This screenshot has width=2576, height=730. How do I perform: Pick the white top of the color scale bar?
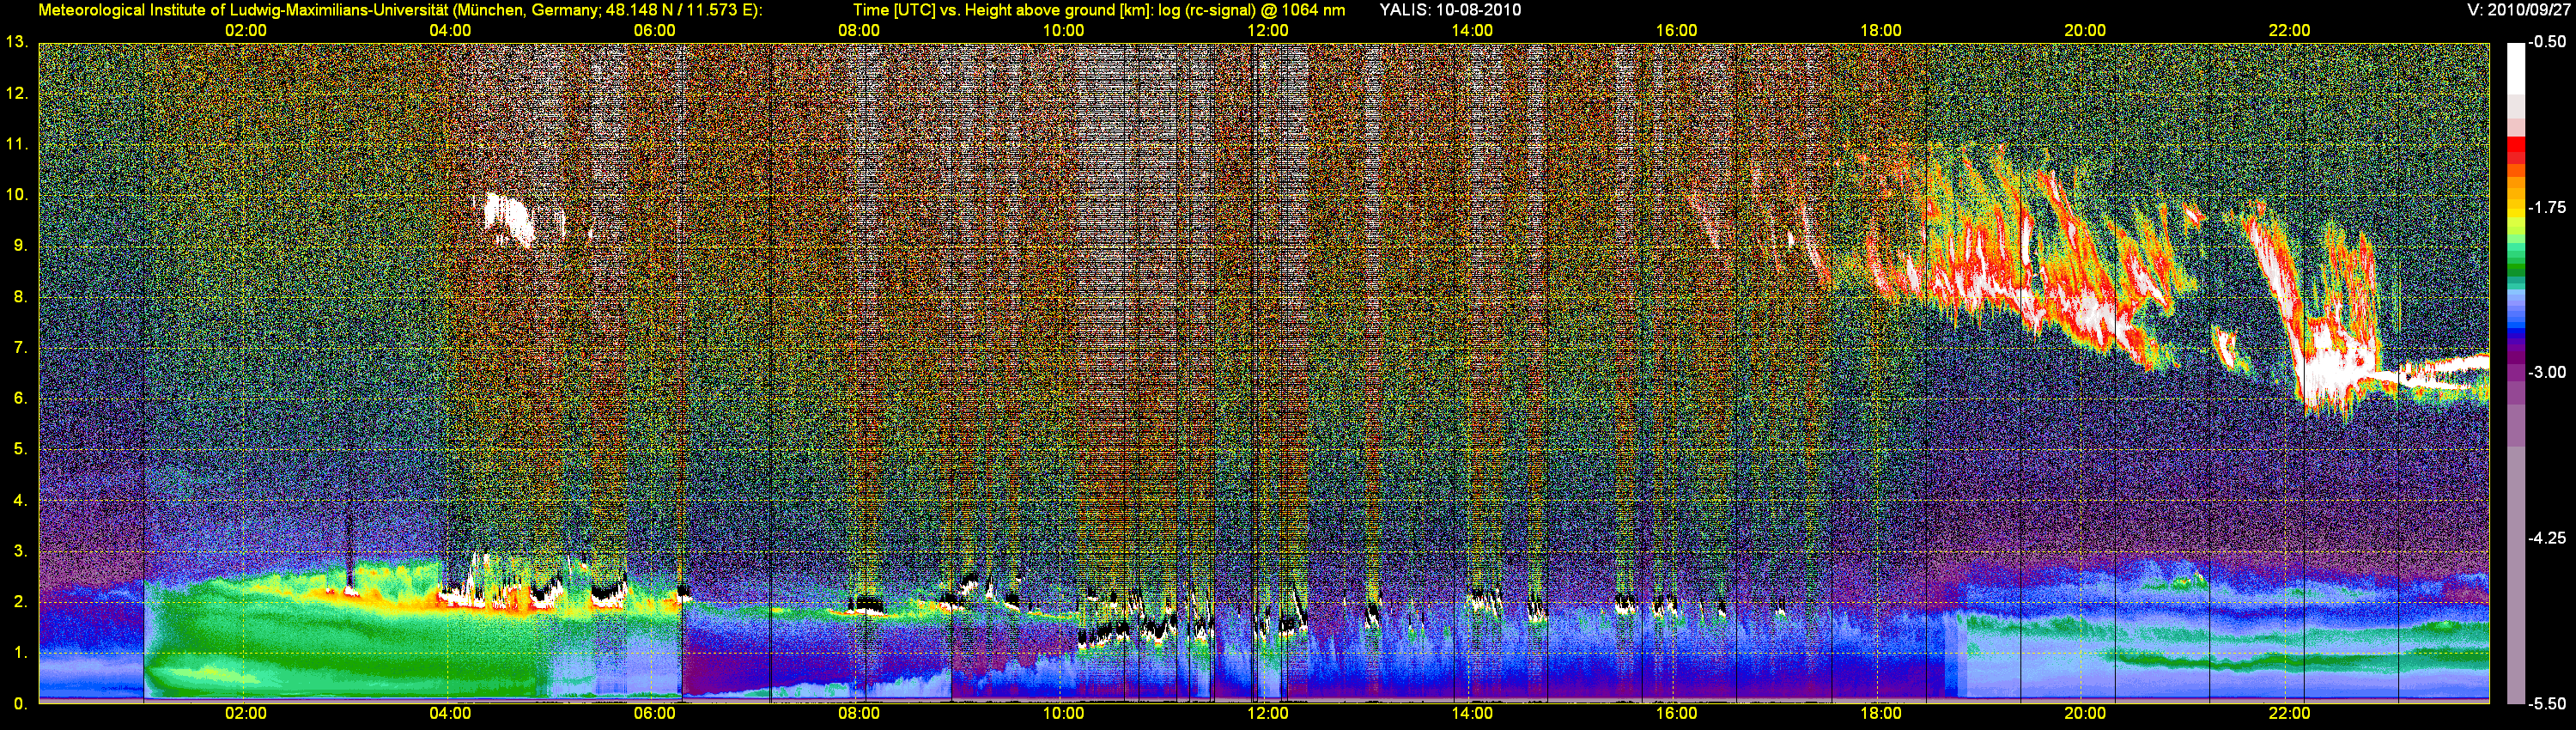(2515, 65)
